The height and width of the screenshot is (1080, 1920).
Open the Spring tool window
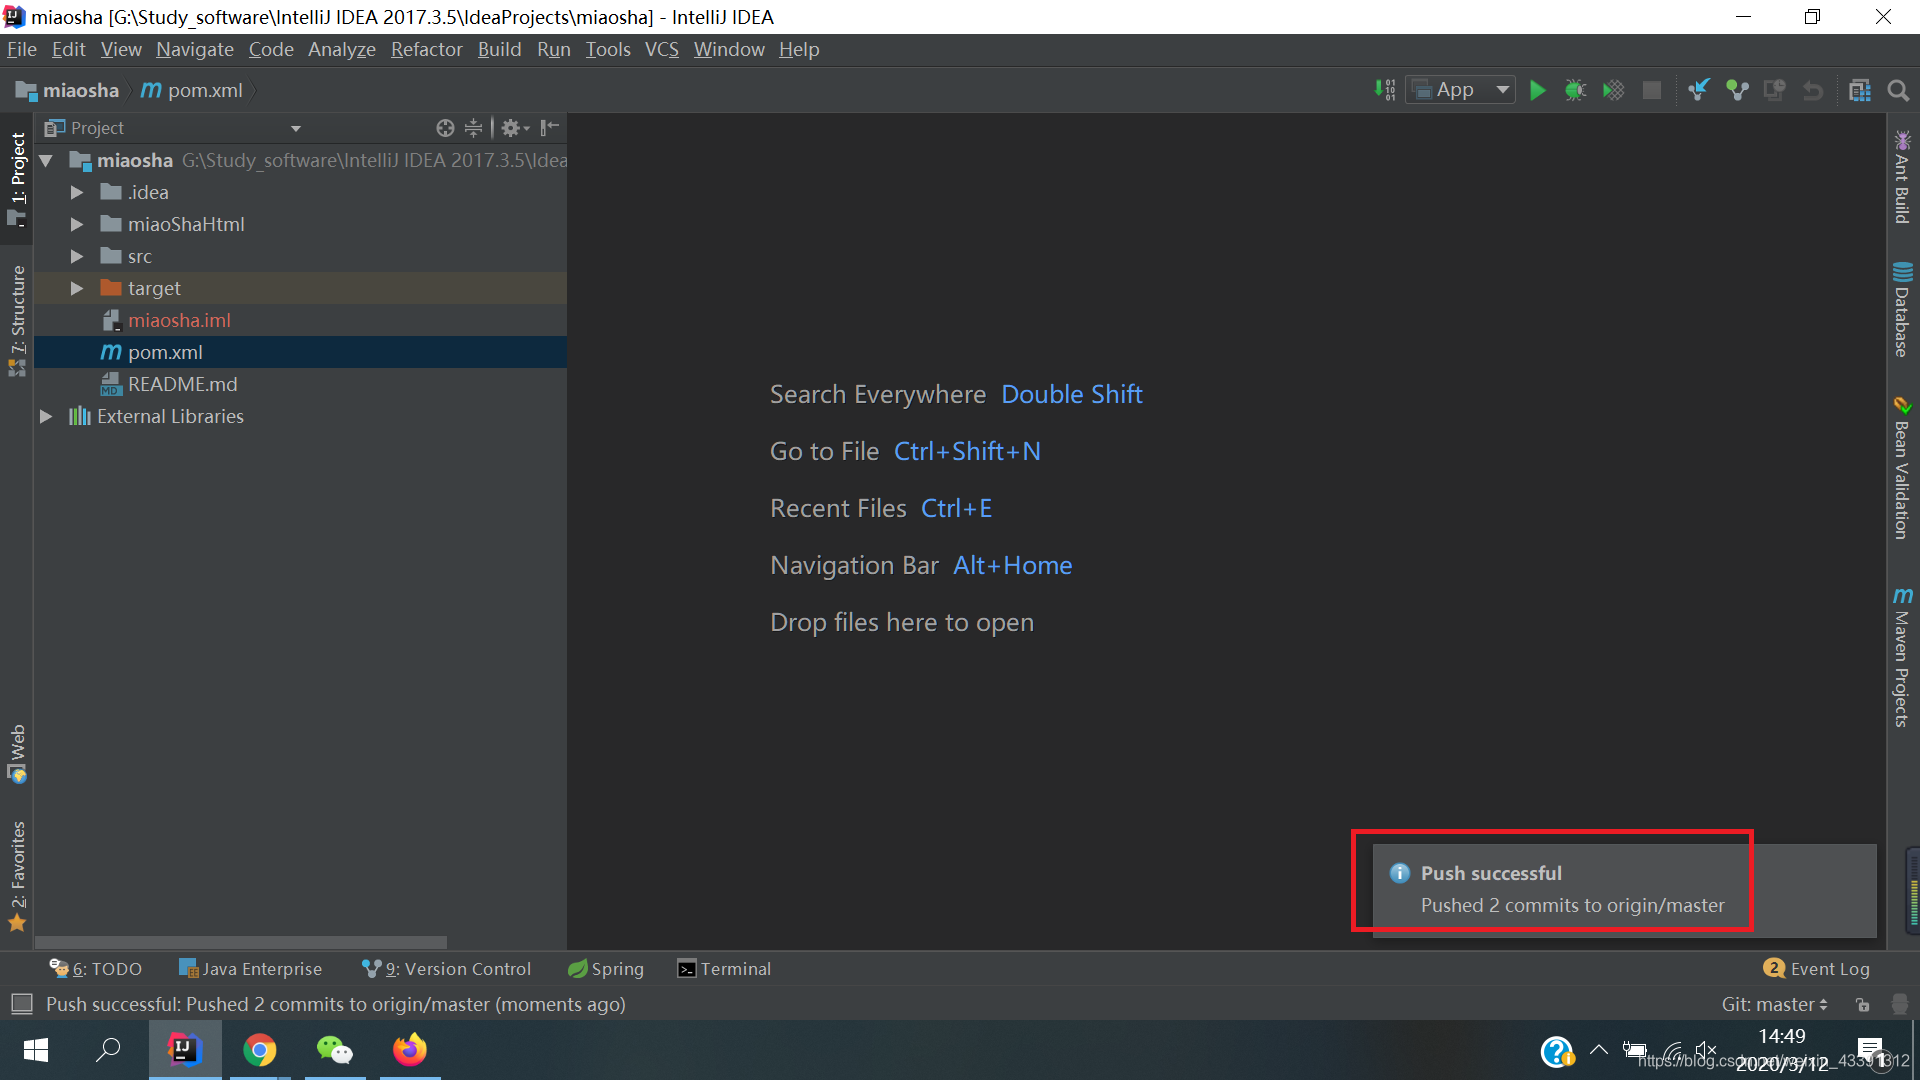(x=606, y=968)
